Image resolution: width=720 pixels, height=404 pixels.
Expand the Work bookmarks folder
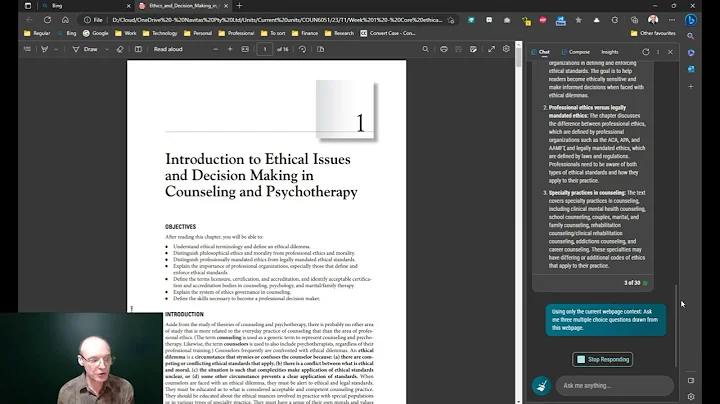point(126,33)
